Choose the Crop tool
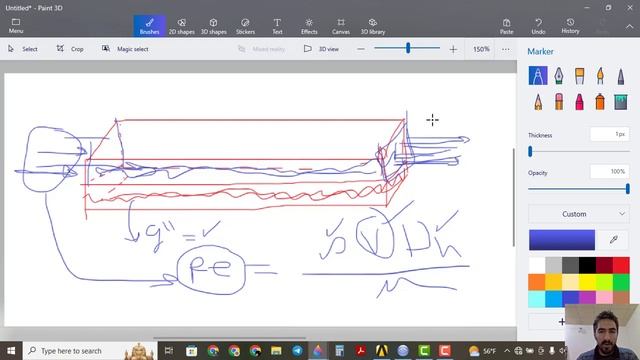Image resolution: width=640 pixels, height=360 pixels. point(70,49)
